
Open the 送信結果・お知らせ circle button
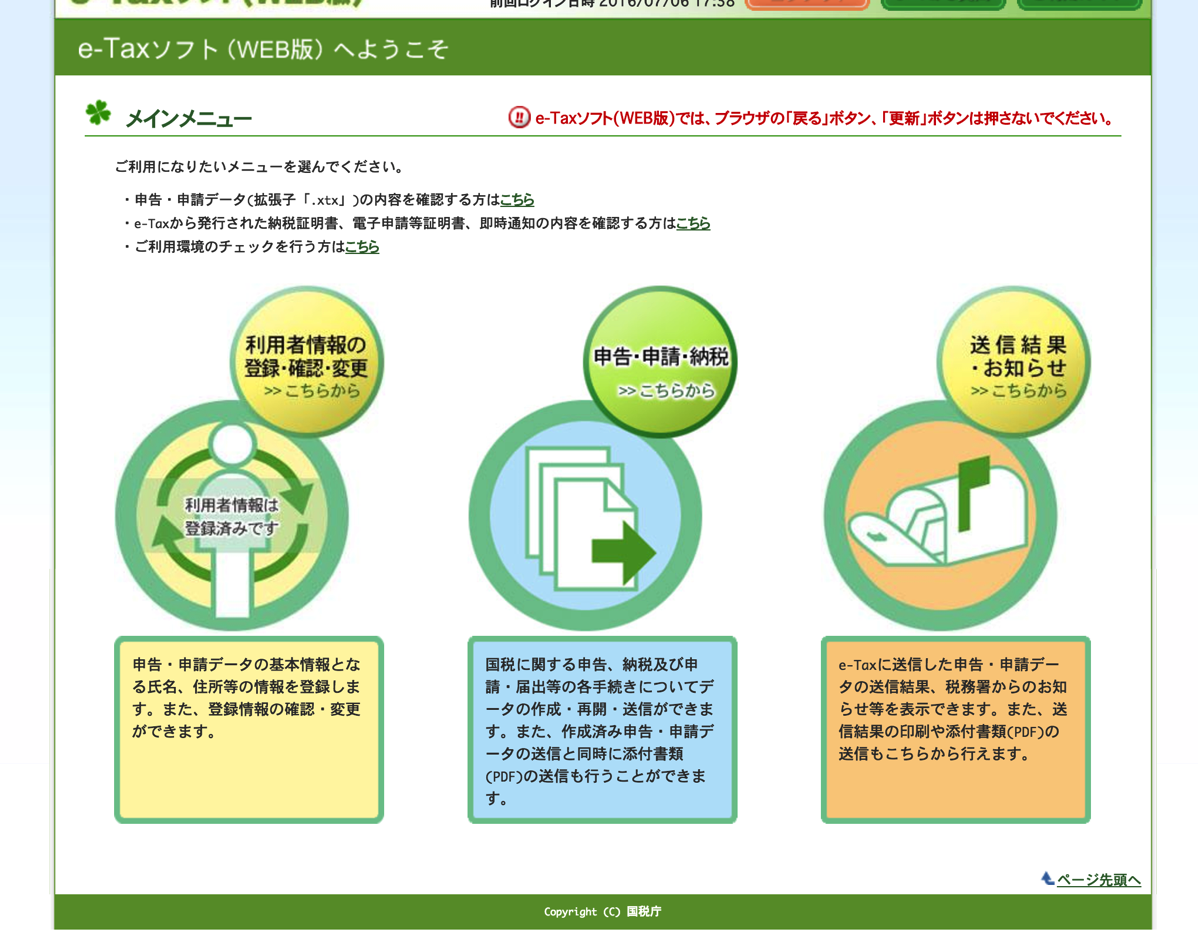1014,362
